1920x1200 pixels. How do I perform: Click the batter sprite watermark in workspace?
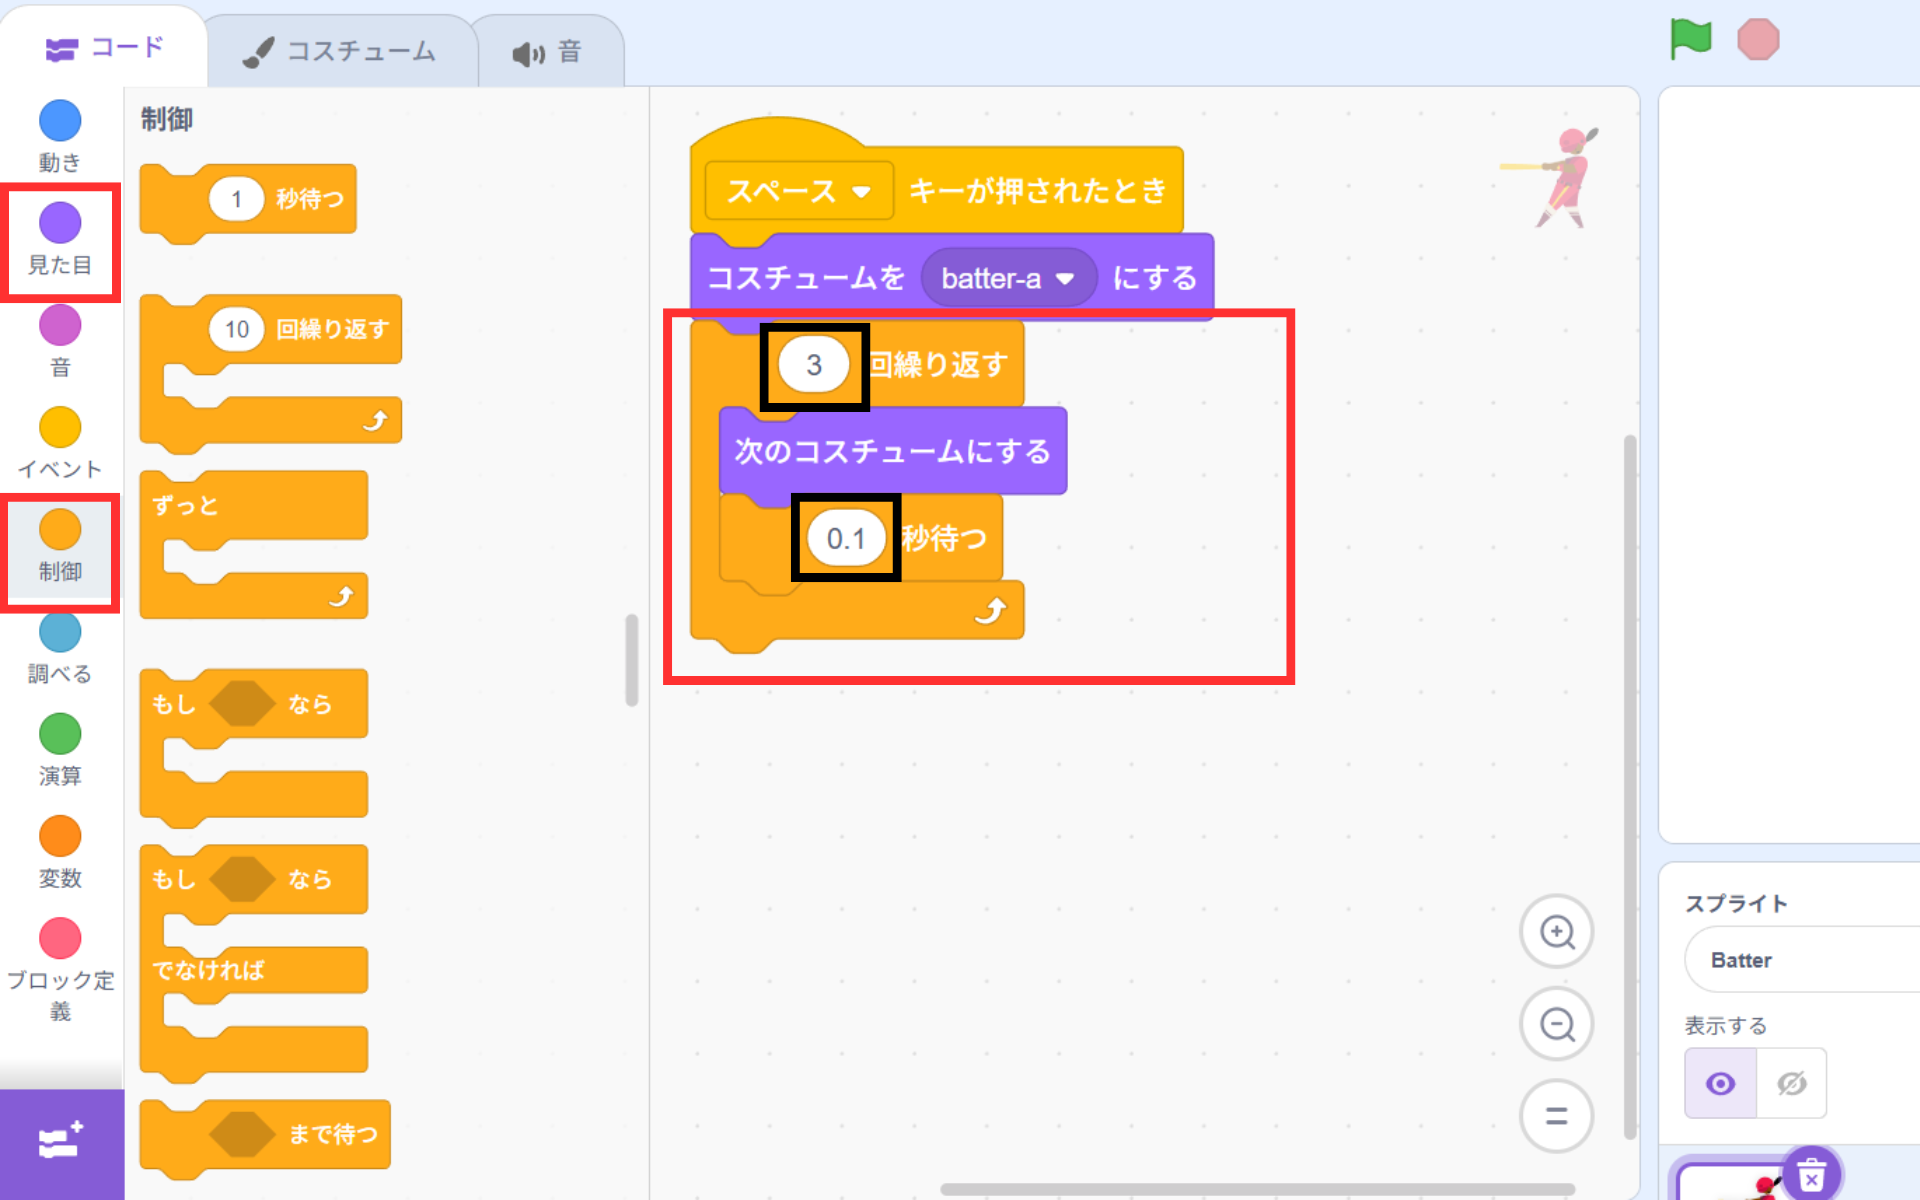point(1550,177)
